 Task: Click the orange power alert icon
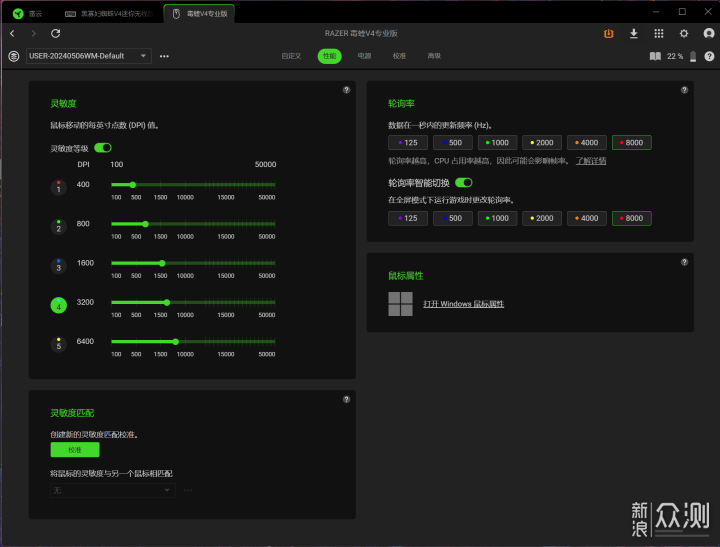click(x=608, y=34)
